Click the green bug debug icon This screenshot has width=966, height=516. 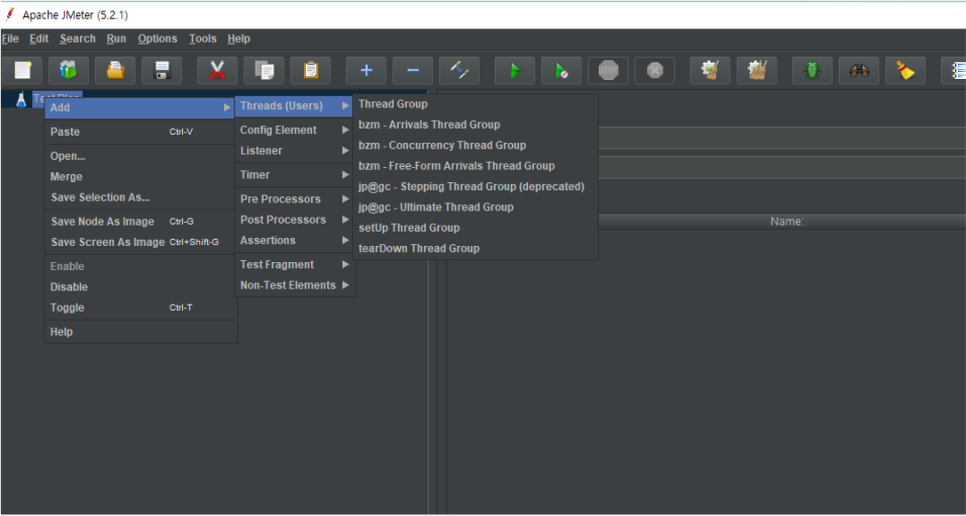(812, 70)
